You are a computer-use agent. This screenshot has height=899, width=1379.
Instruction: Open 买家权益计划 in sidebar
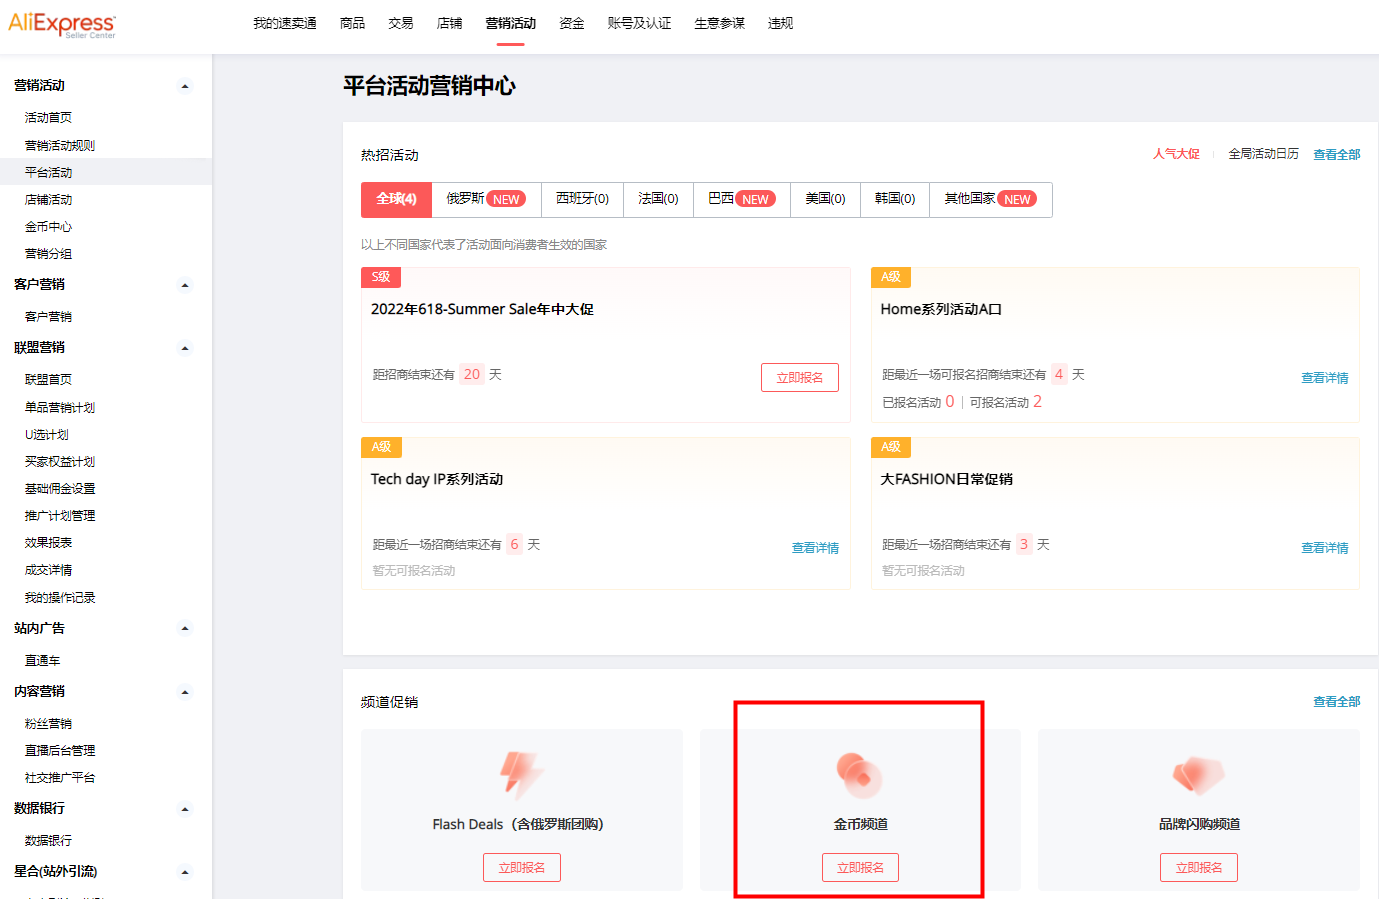click(x=60, y=462)
